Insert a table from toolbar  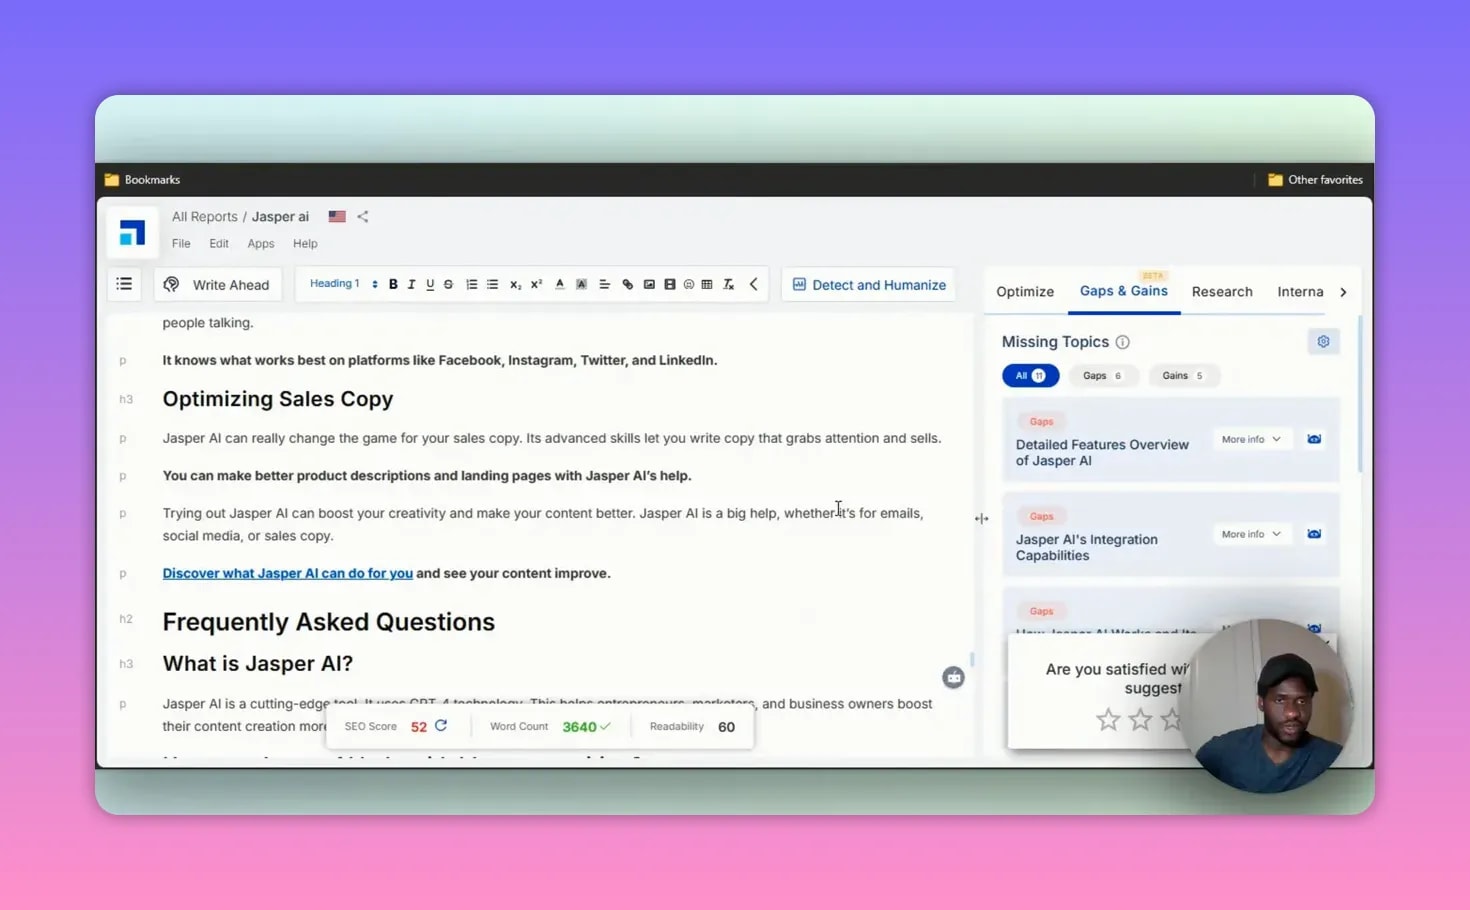tap(707, 285)
